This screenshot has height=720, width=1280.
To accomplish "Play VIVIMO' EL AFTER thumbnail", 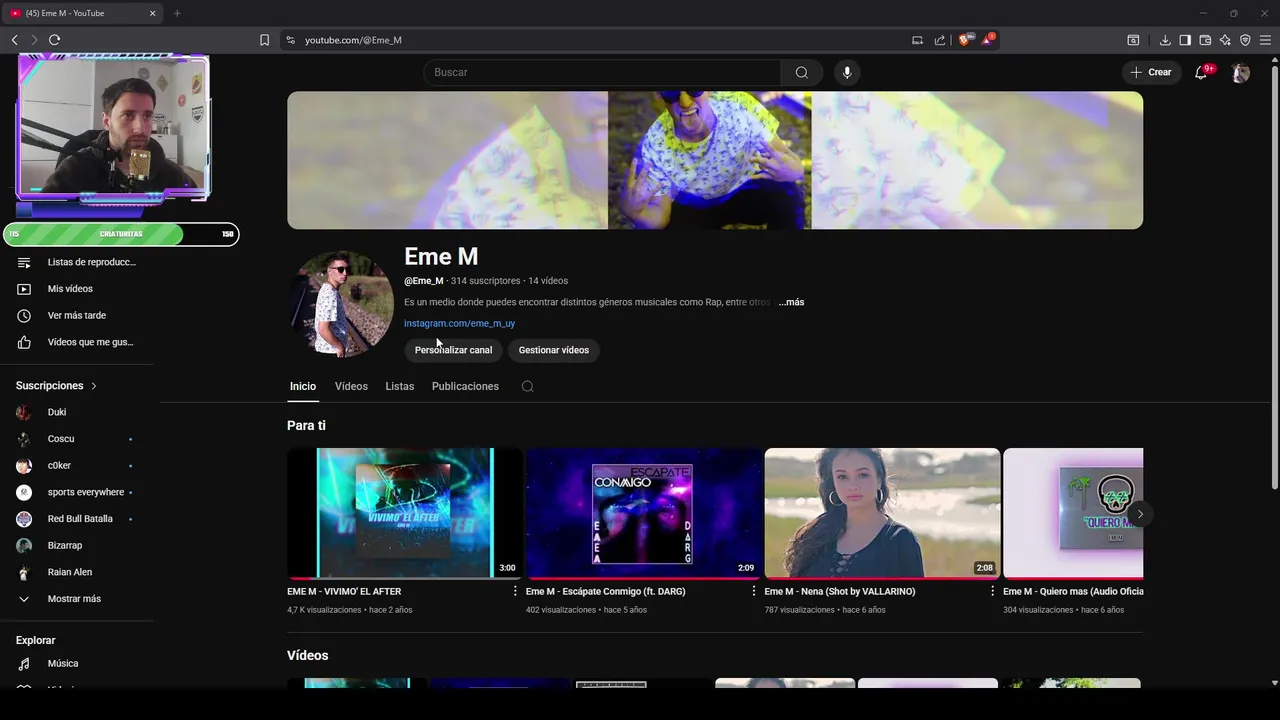I will coord(404,513).
